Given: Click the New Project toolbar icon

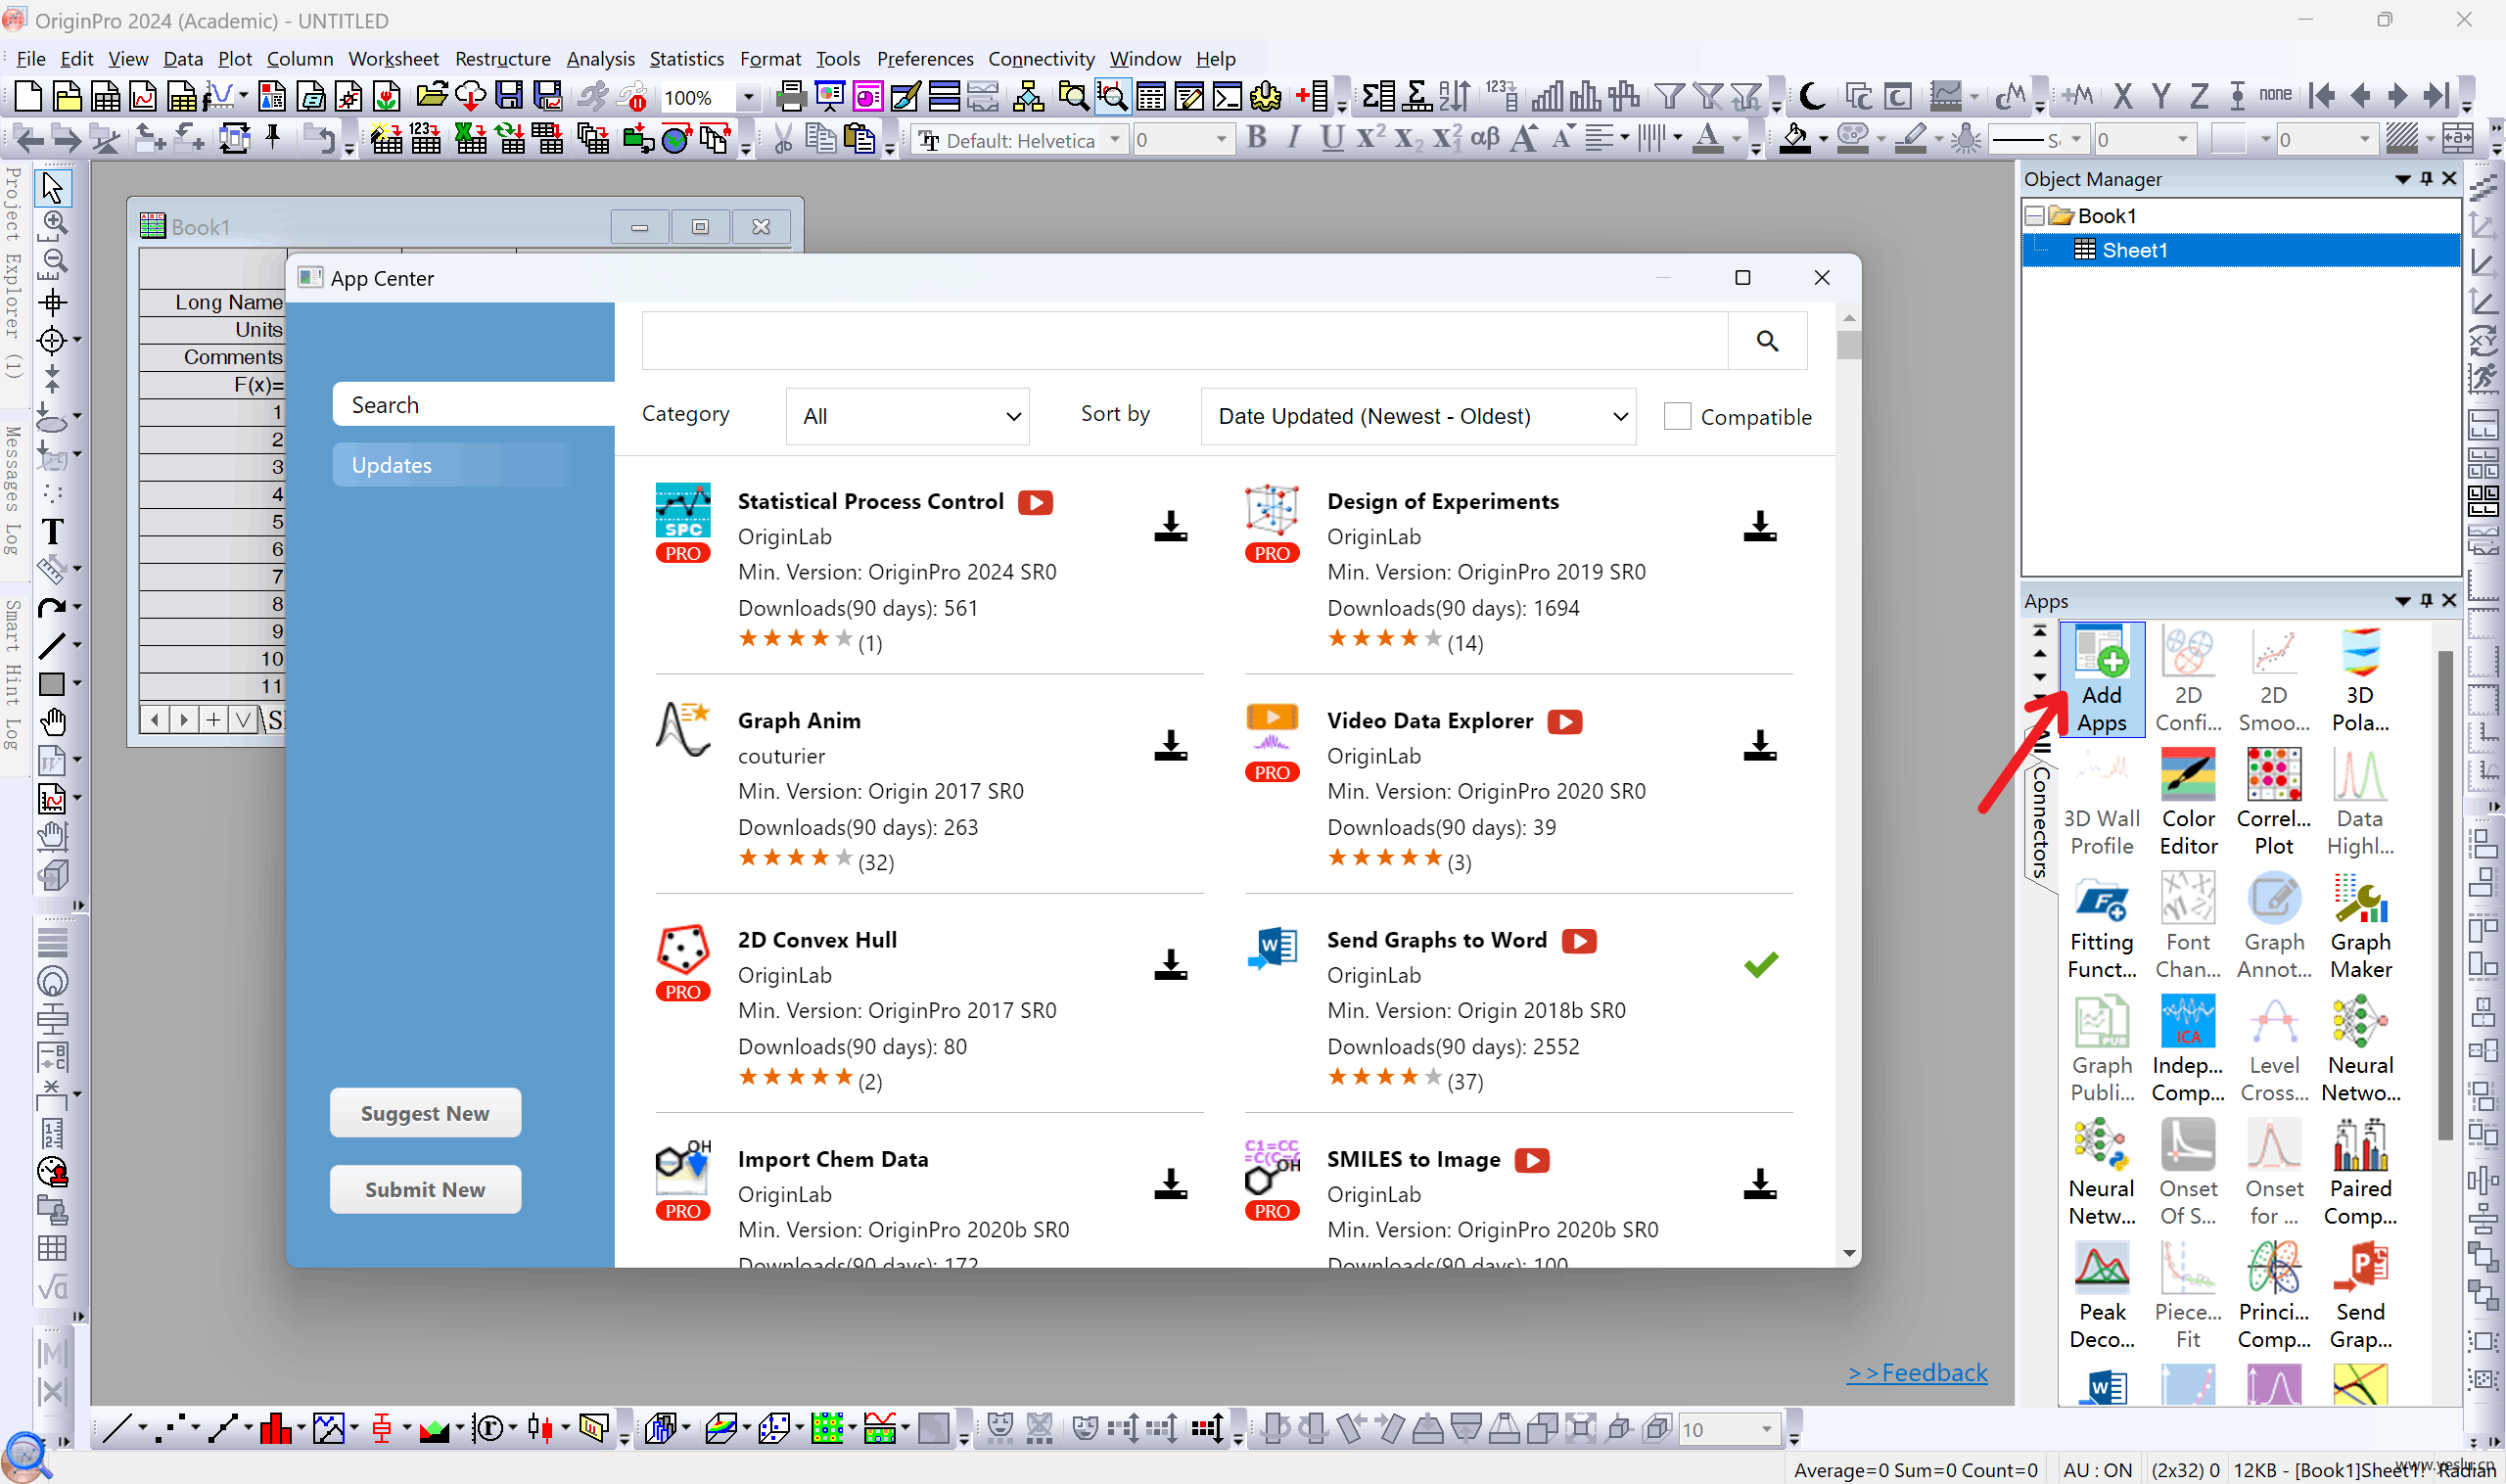Looking at the screenshot, I should pos(28,96).
